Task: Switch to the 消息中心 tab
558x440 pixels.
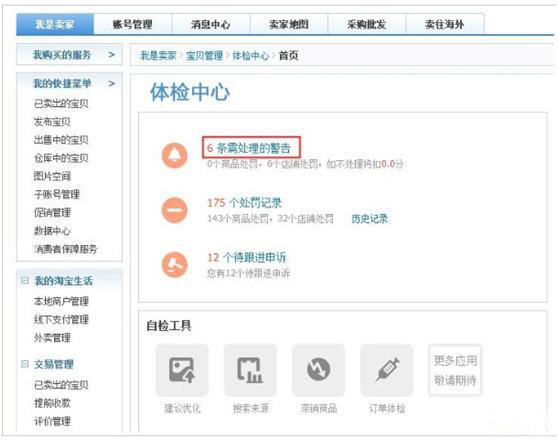Action: coord(211,24)
